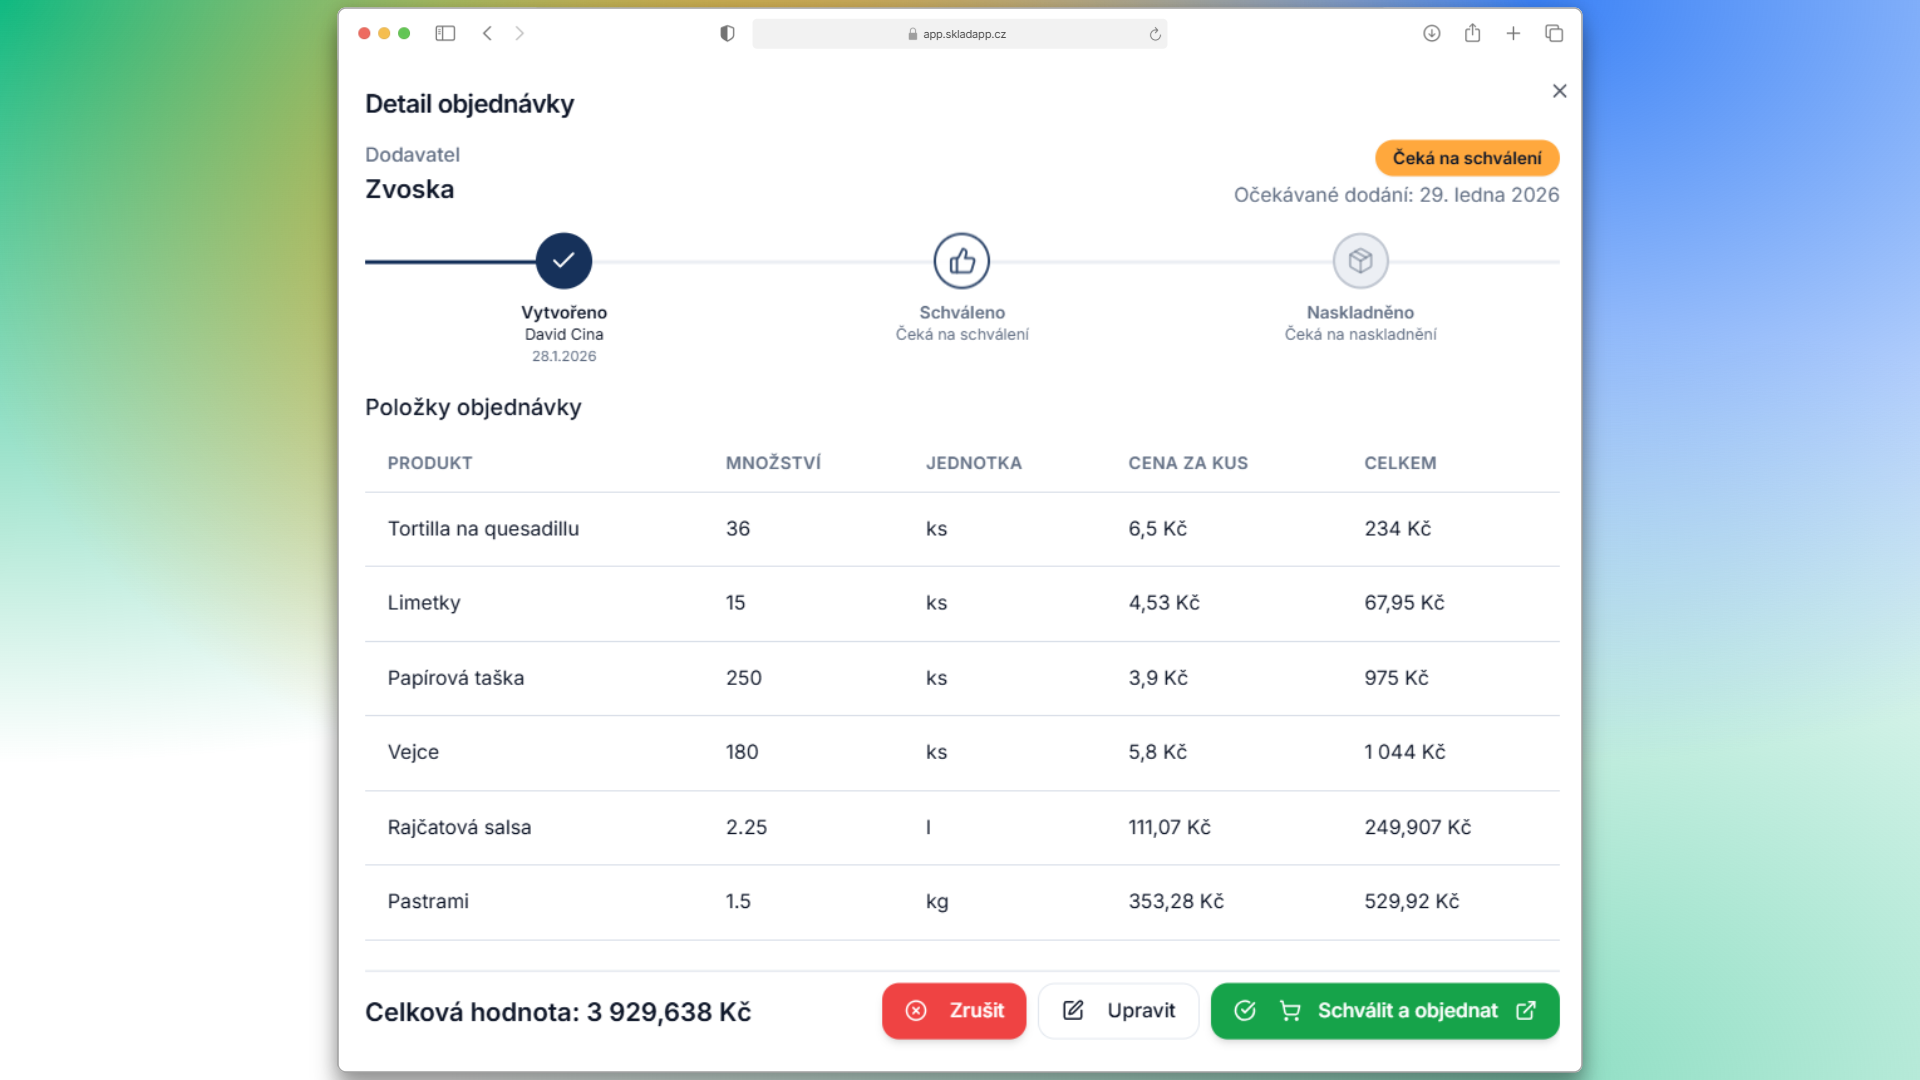1920x1080 pixels.
Task: Click the Upravit button
Action: (x=1118, y=1011)
